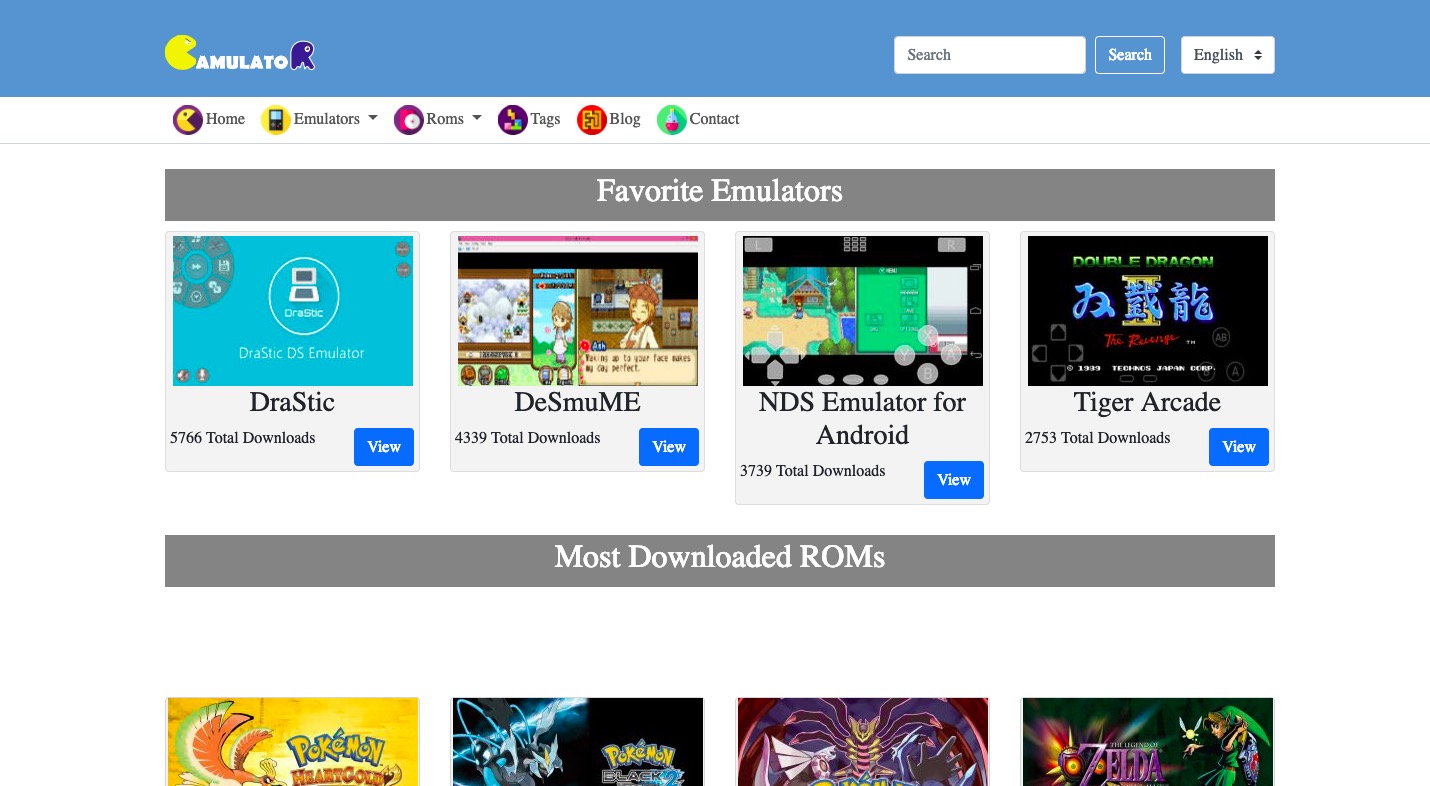This screenshot has height=786, width=1430.
Task: View the Tiger Arcade emulator
Action: pyautogui.click(x=1239, y=447)
